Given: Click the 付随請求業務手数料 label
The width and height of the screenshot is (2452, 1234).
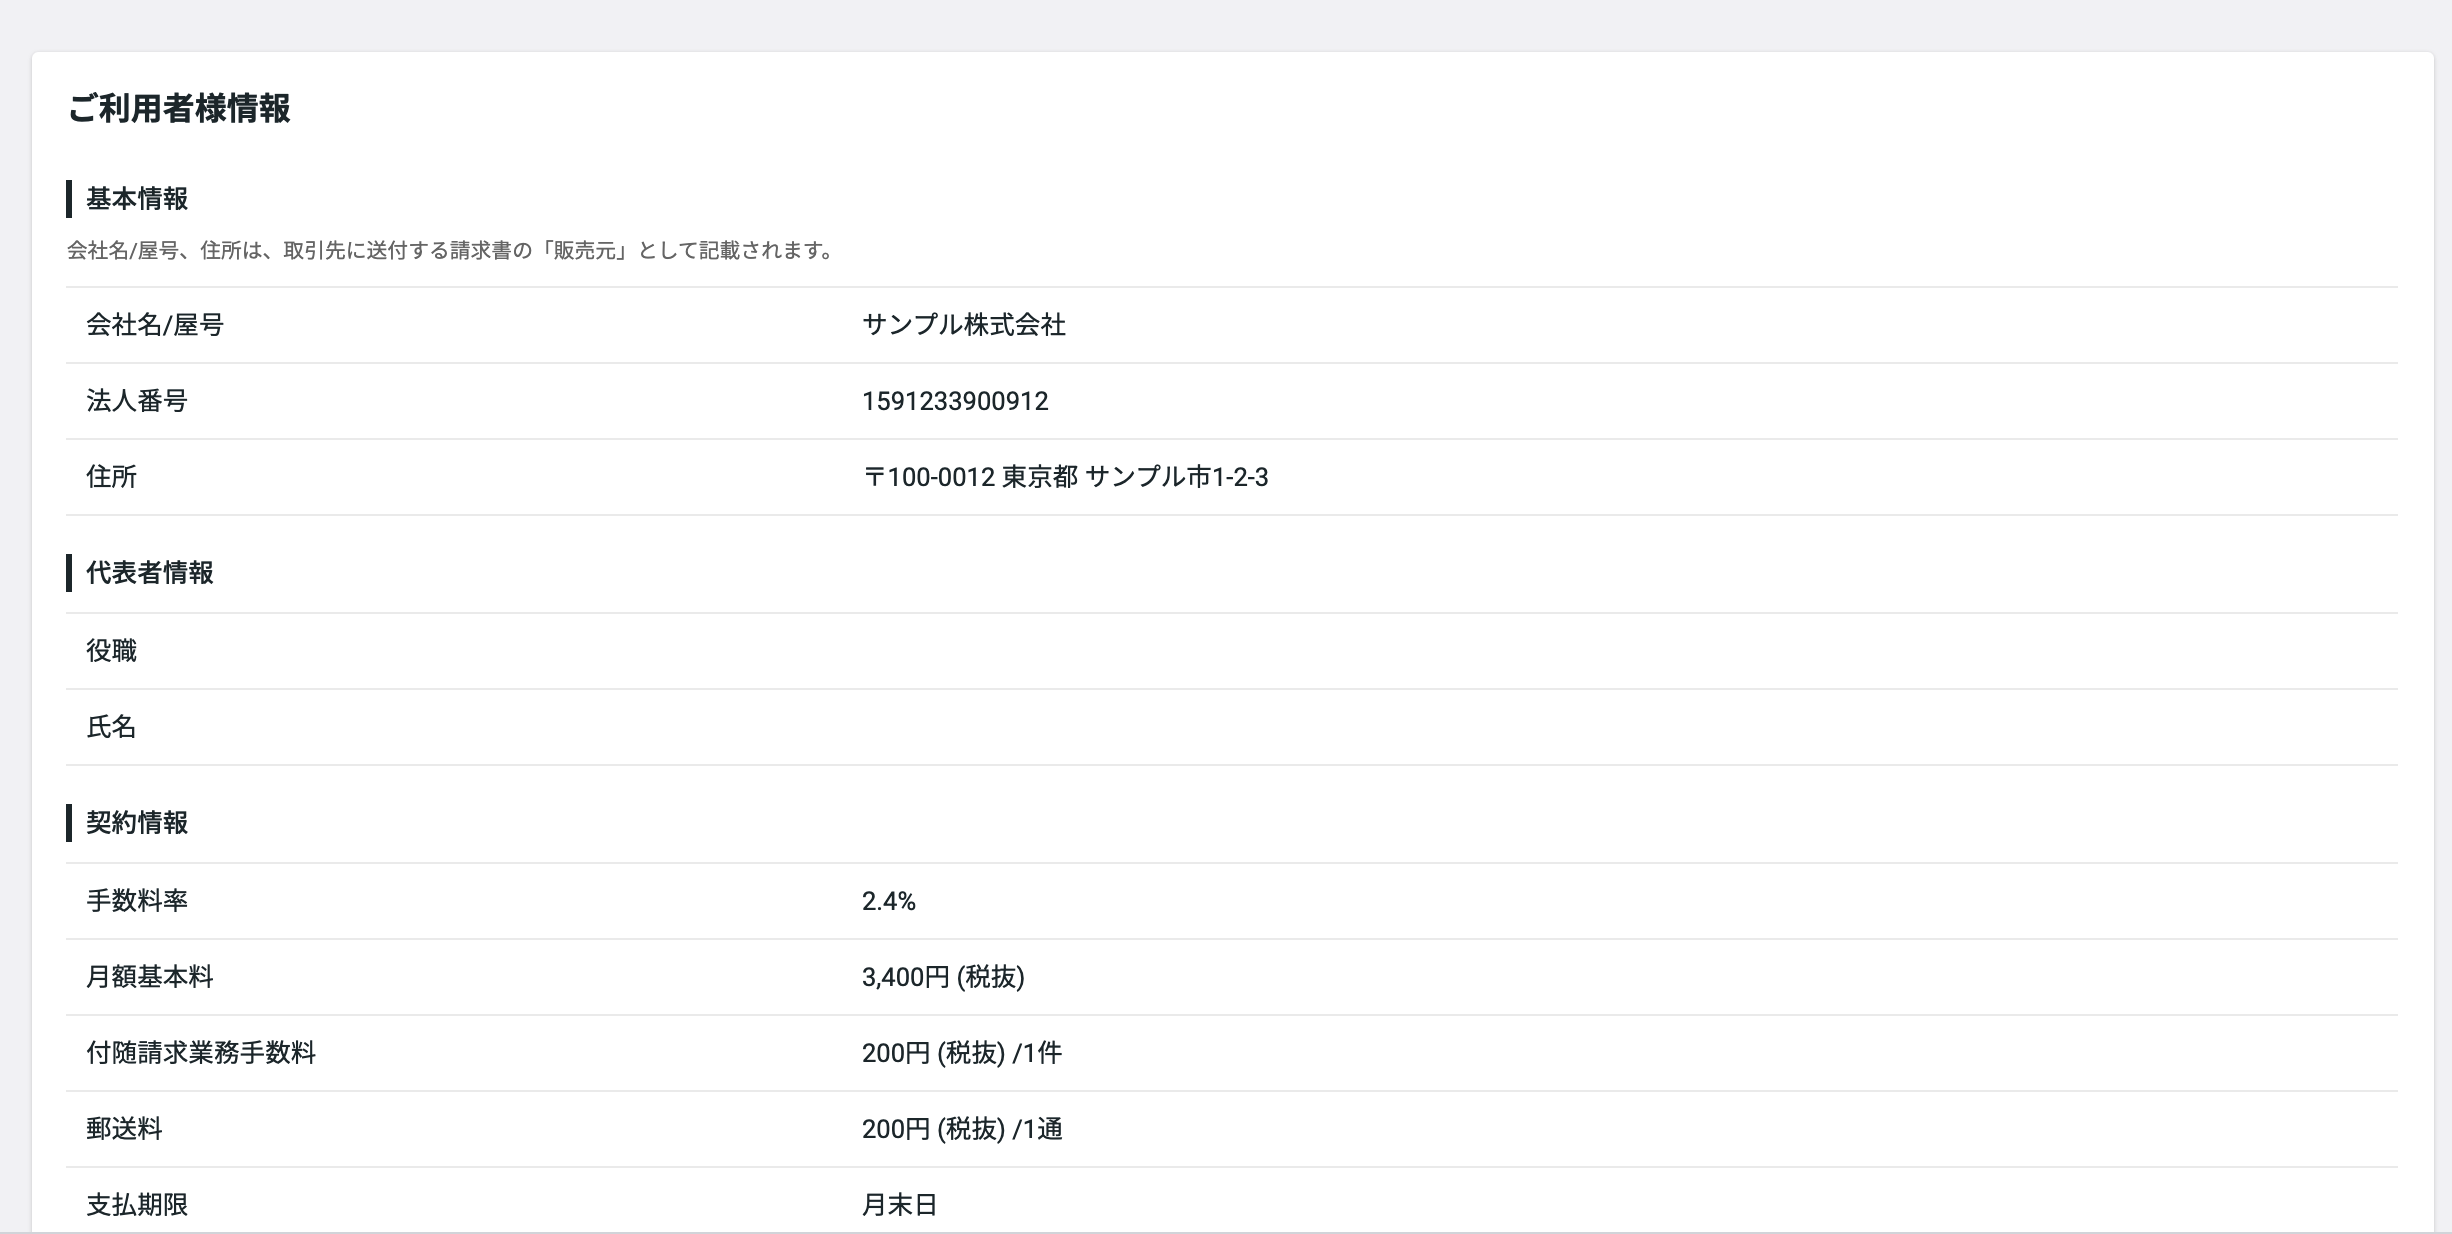Looking at the screenshot, I should pyautogui.click(x=201, y=1053).
